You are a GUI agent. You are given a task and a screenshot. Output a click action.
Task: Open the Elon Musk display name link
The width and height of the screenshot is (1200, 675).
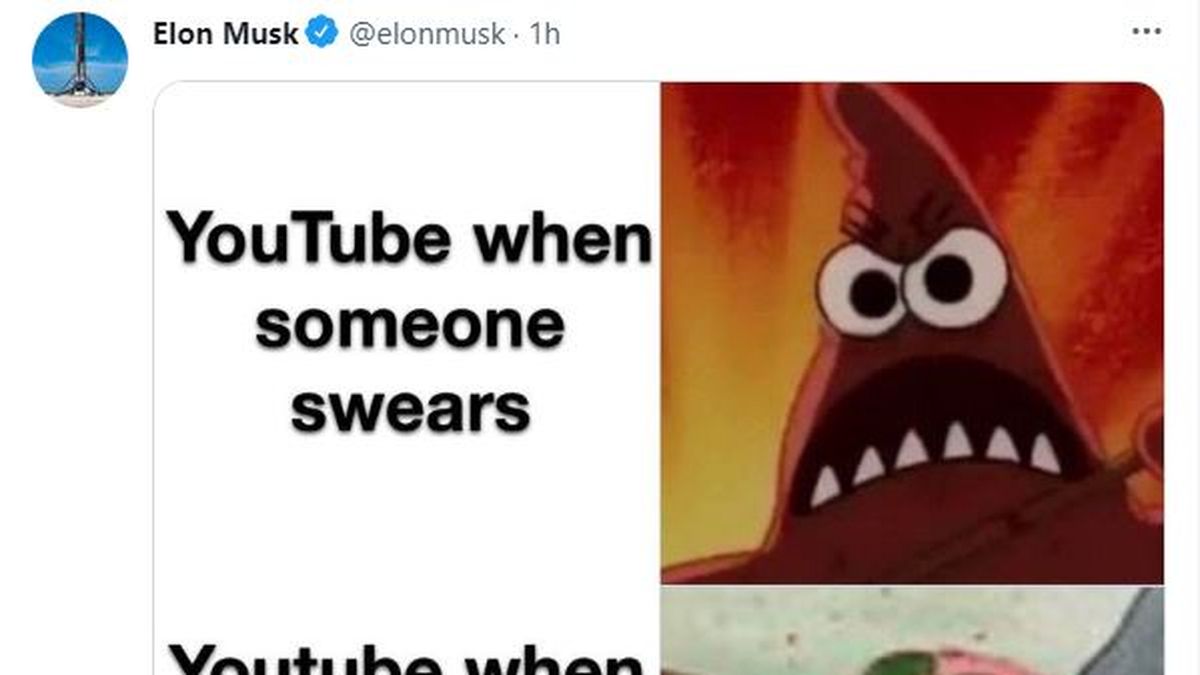point(227,33)
